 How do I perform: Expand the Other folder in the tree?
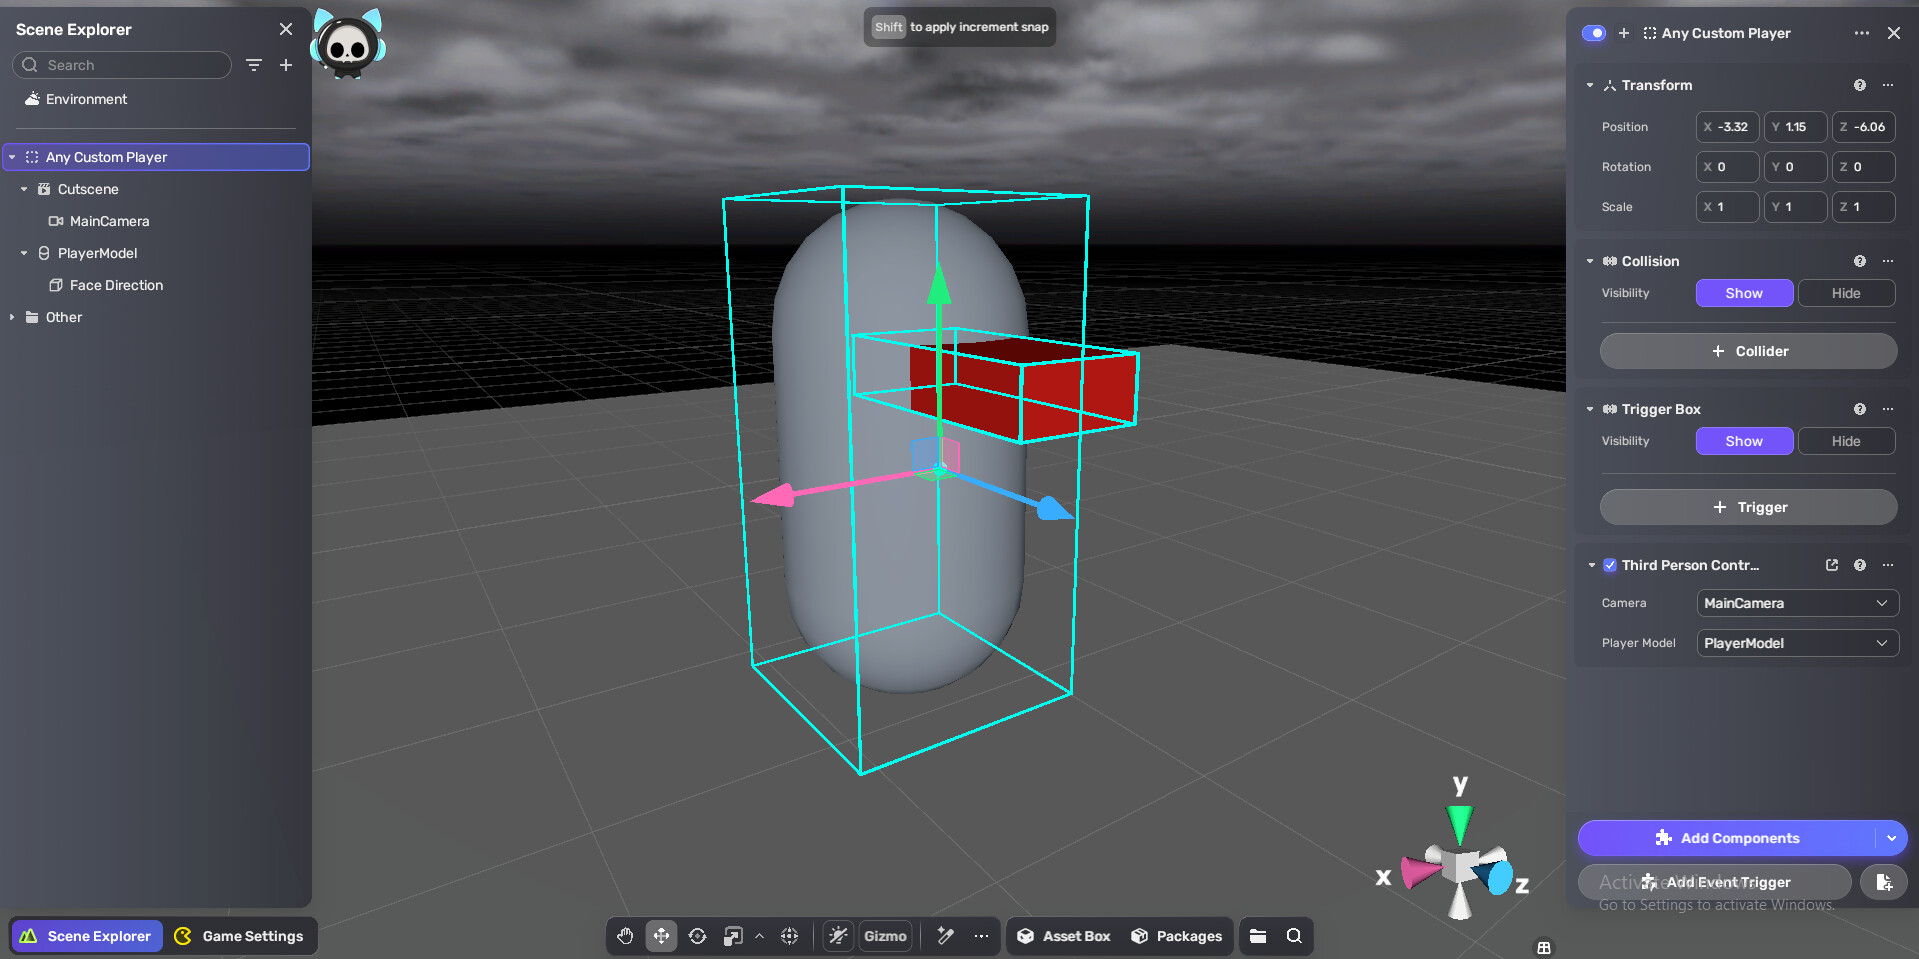[x=12, y=317]
